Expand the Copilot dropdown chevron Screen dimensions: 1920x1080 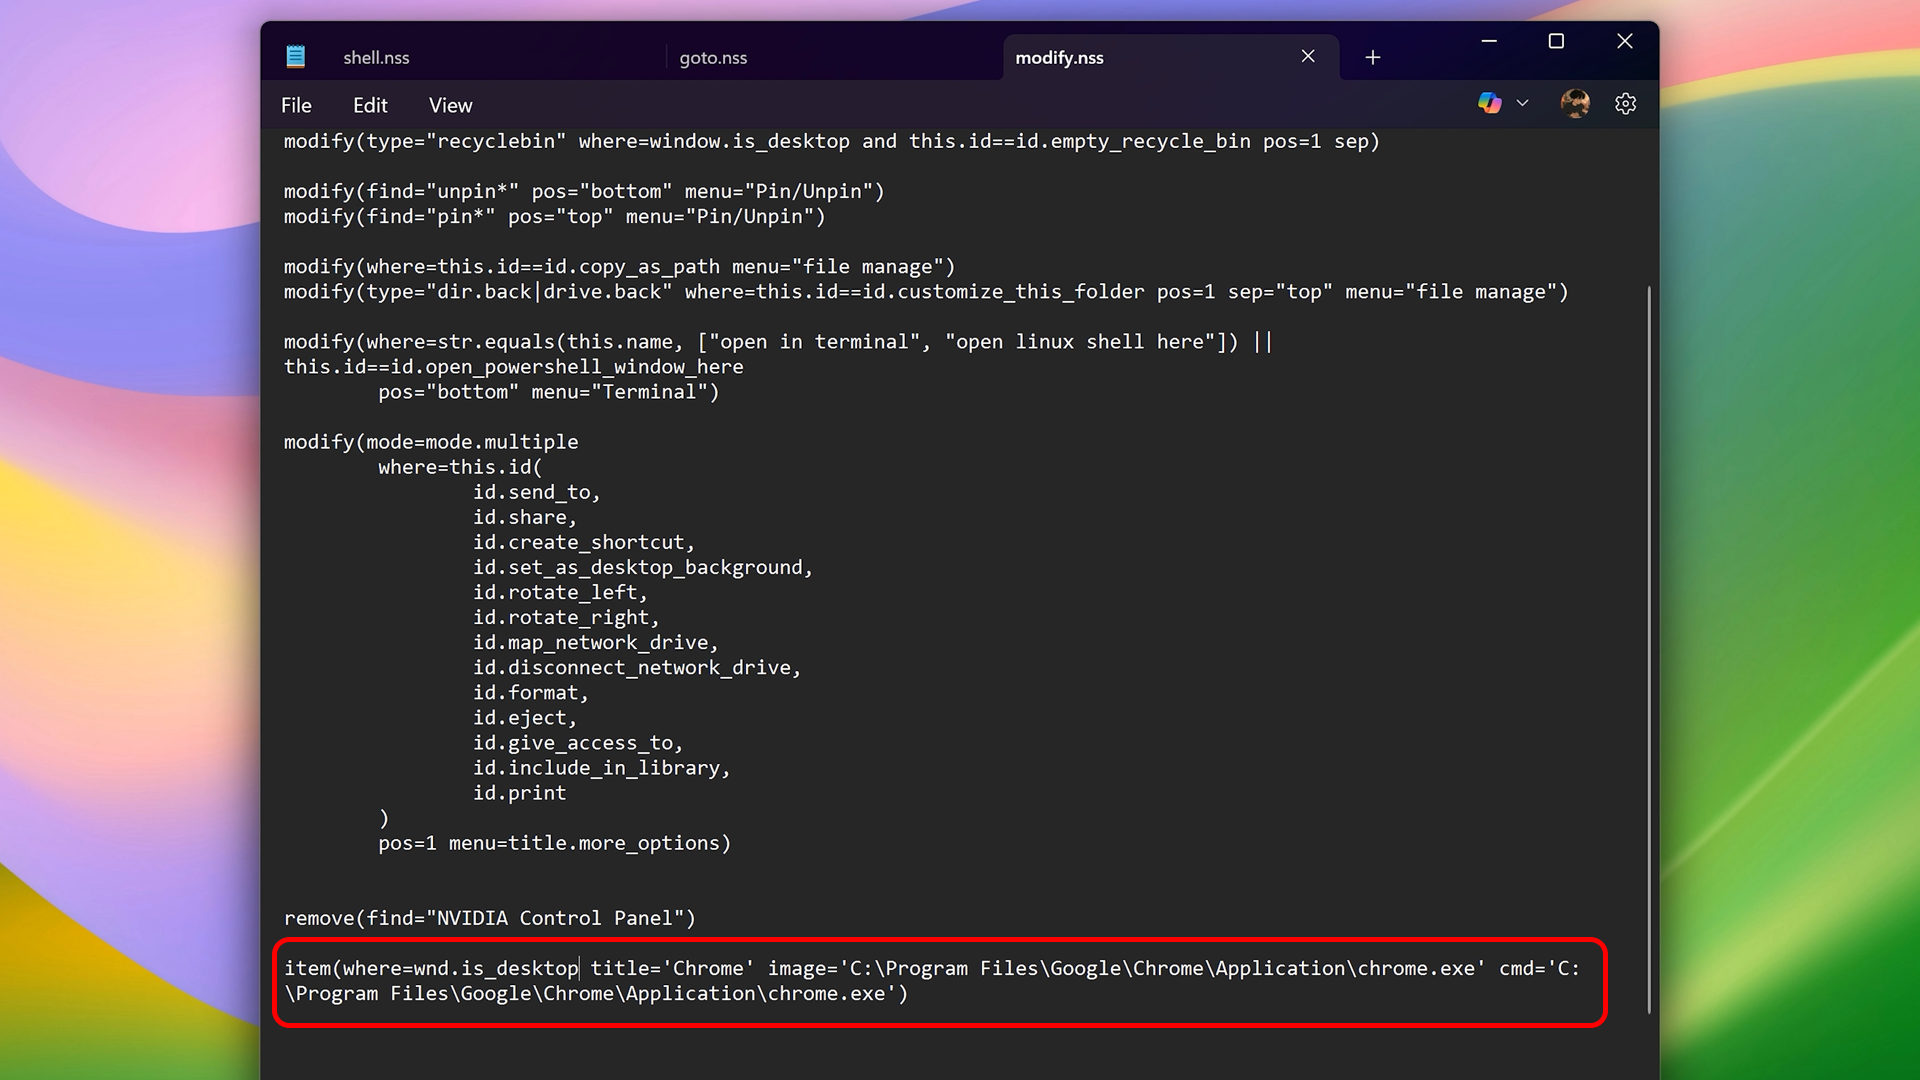click(x=1523, y=103)
